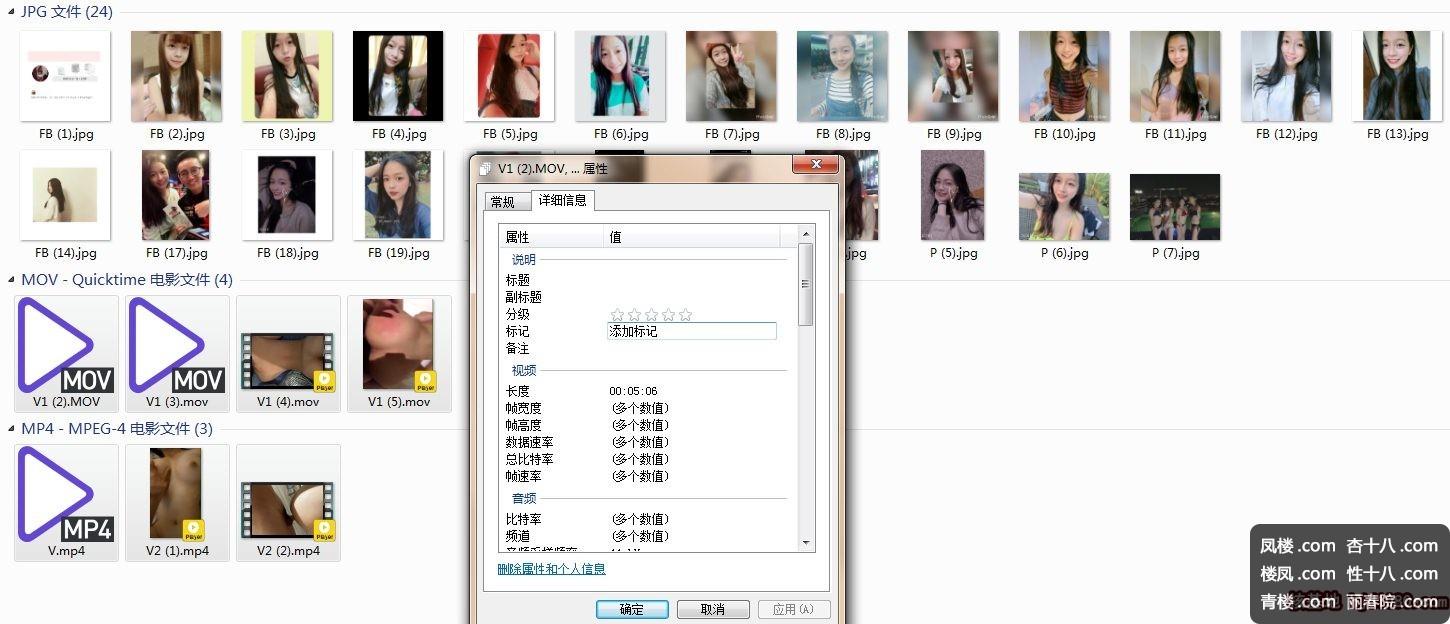Image resolution: width=1450 pixels, height=624 pixels.
Task: Click the FB (1).jpg file icon
Action: pos(65,77)
